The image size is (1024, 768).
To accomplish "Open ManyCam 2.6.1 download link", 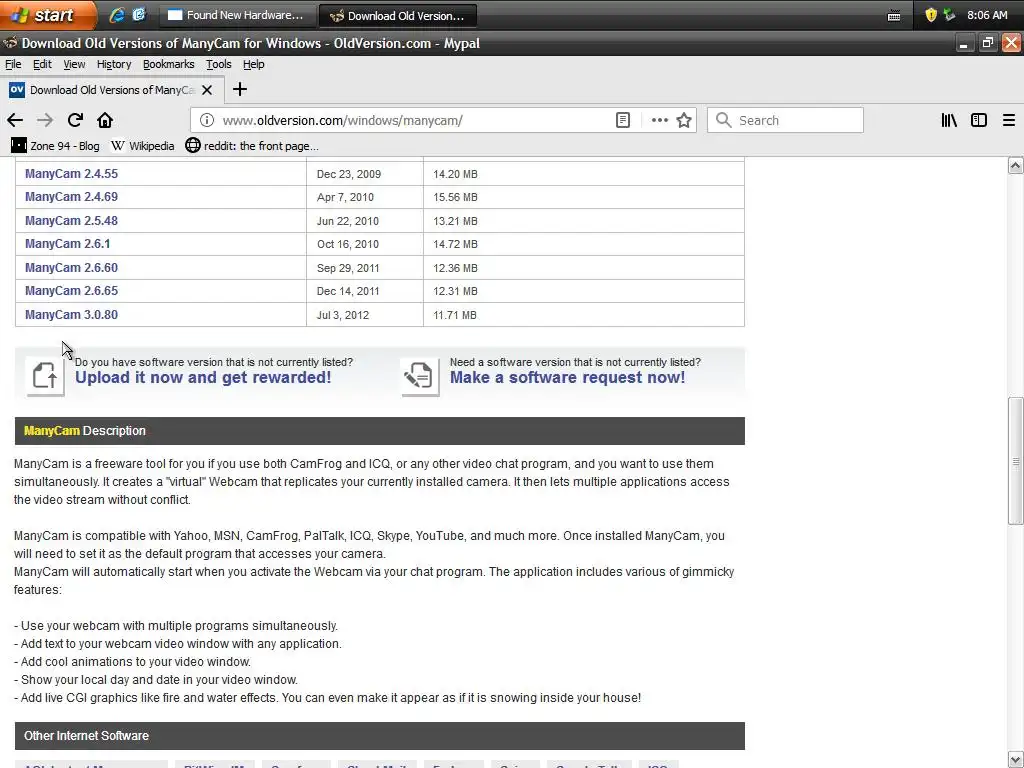I will 67,244.
